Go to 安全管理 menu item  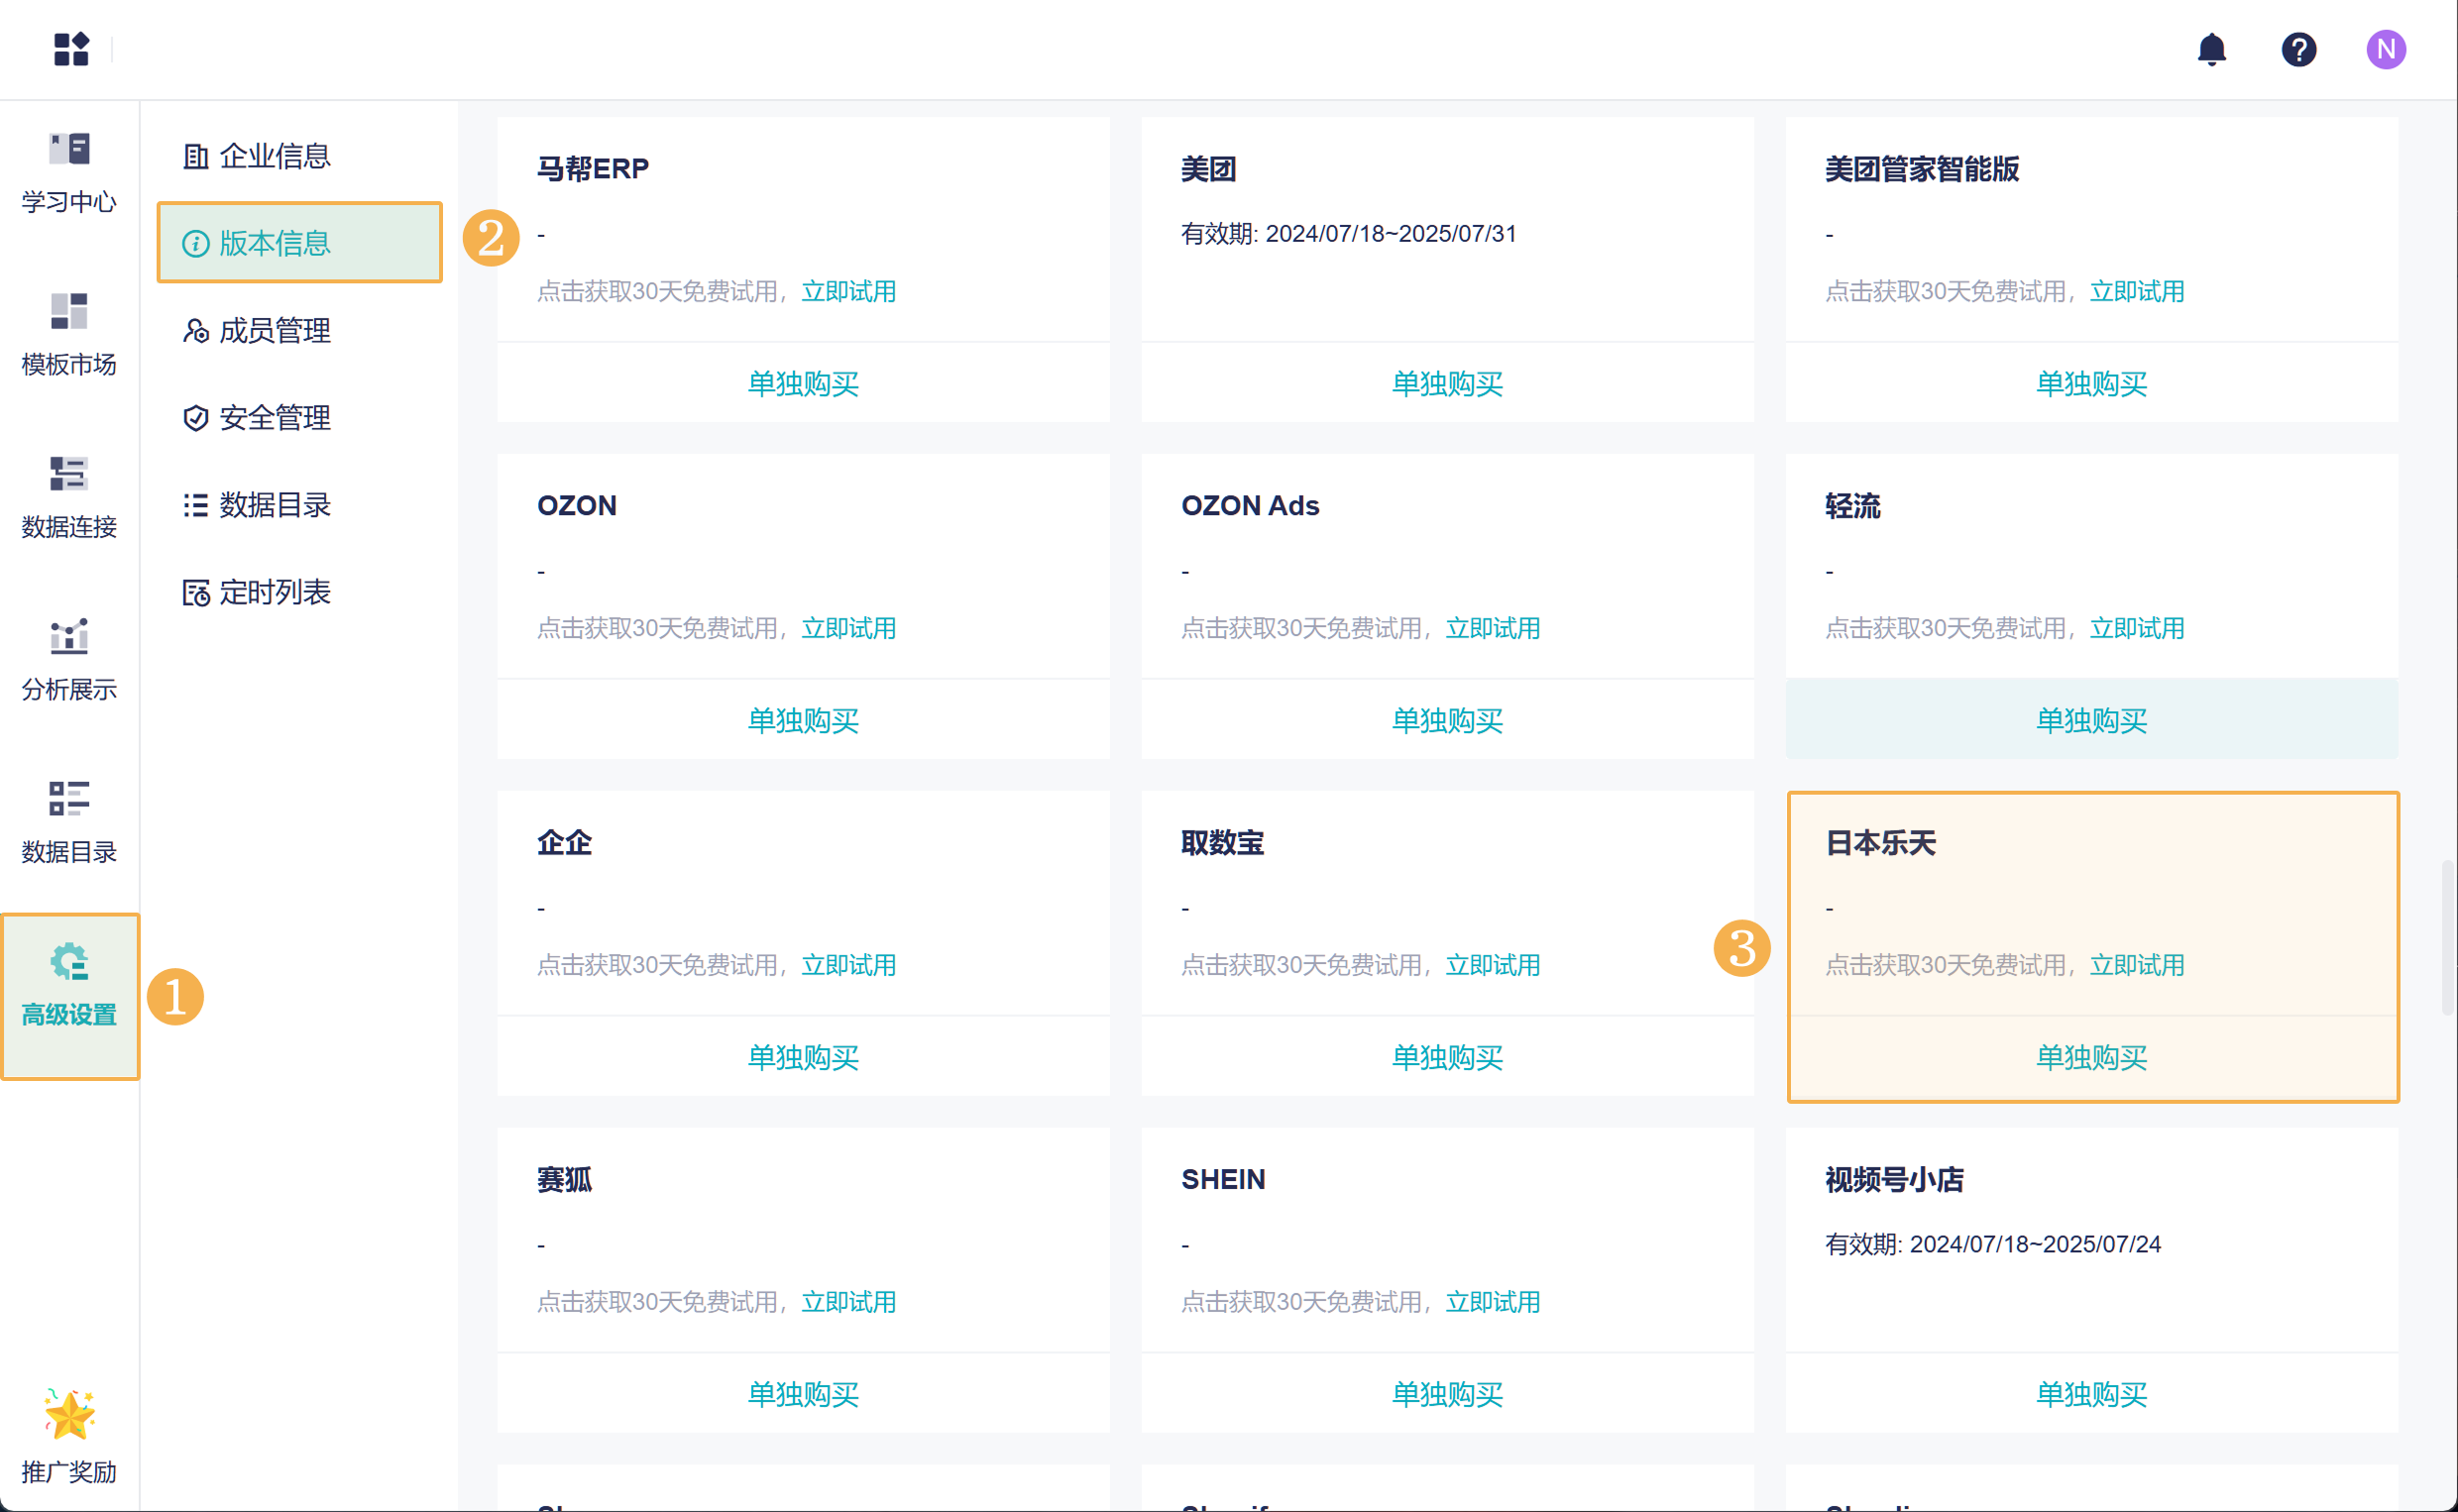click(x=274, y=417)
